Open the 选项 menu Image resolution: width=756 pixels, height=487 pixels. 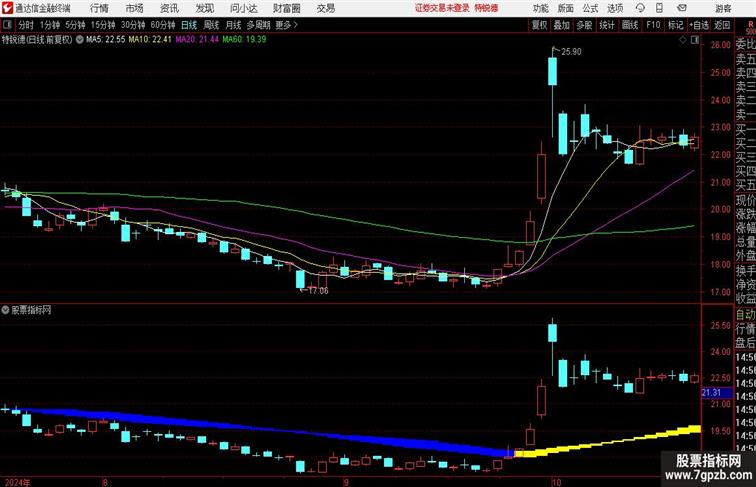pos(615,8)
